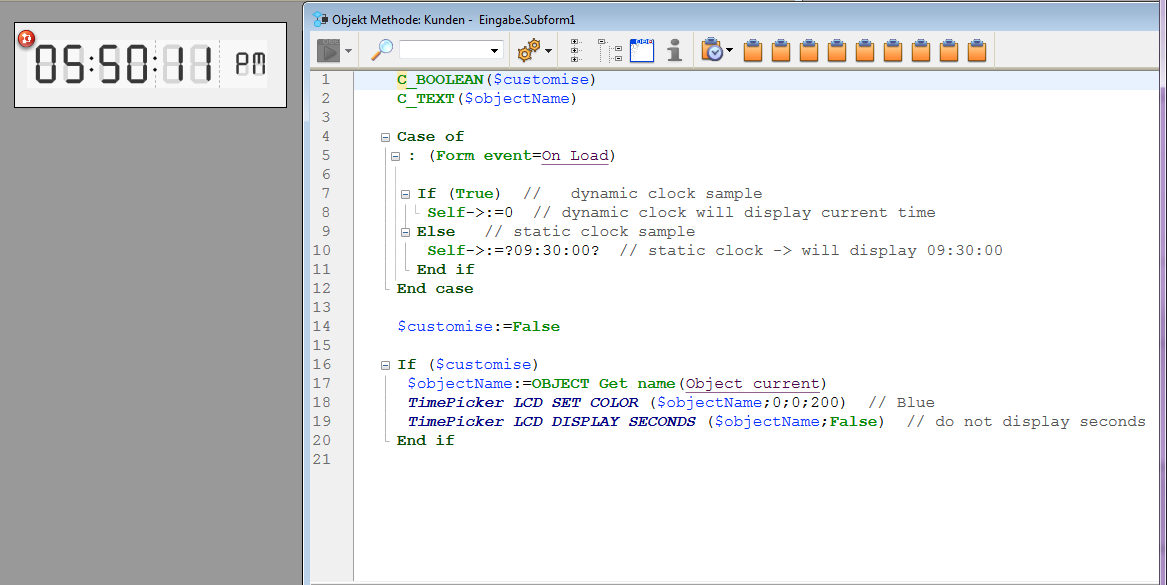Click the expand all blocks icon

(x=577, y=50)
